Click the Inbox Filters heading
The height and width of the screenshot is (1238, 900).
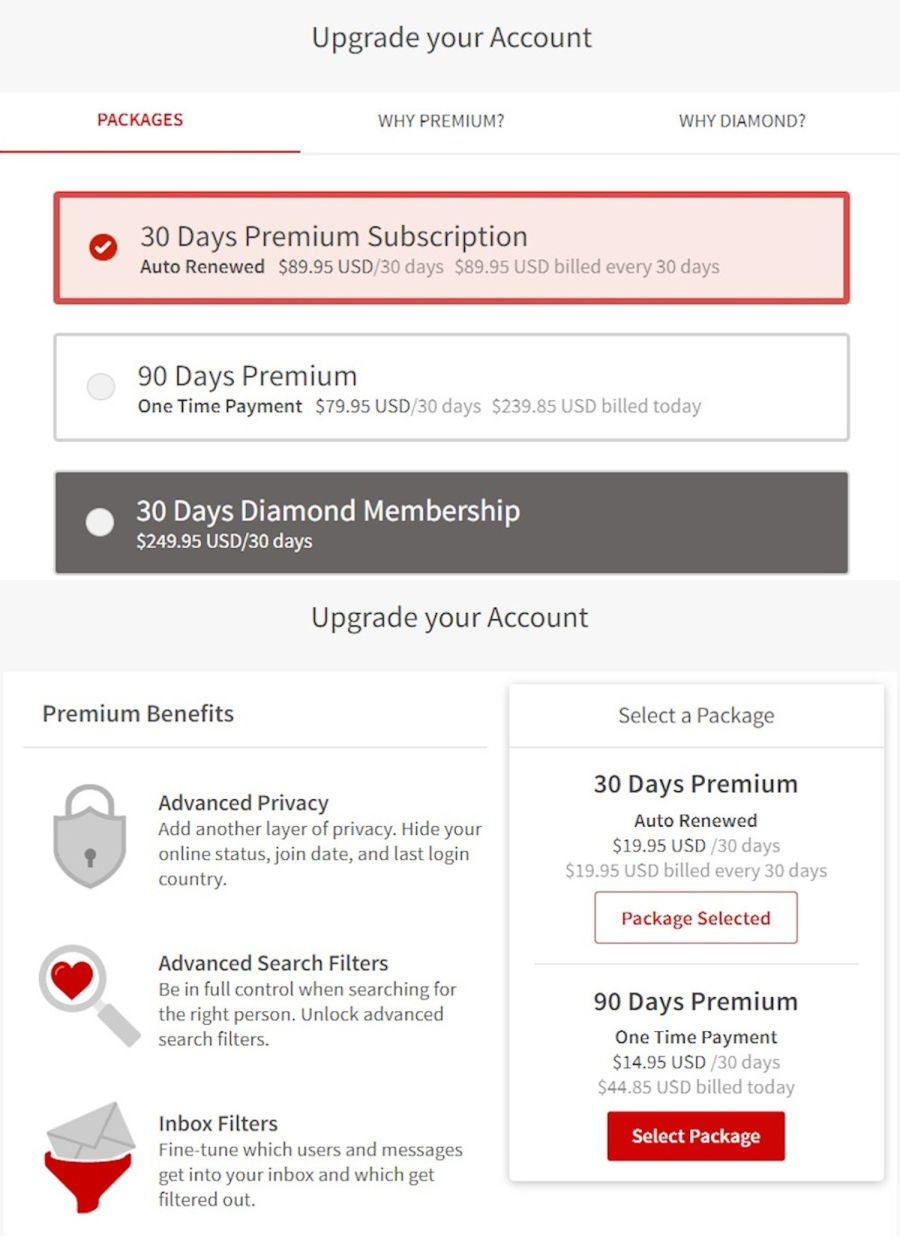[x=218, y=1123]
